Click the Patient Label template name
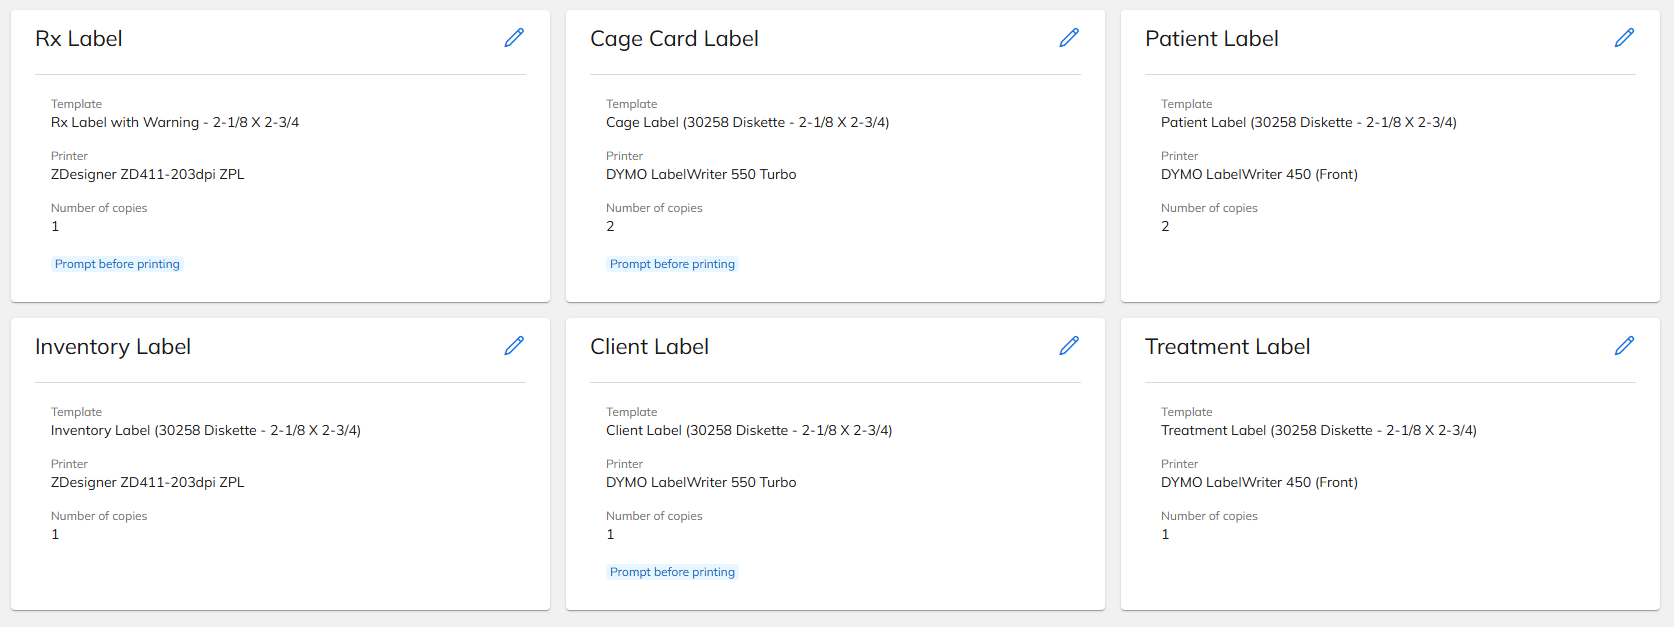Screen dimensions: 1674x627 [x=1308, y=123]
